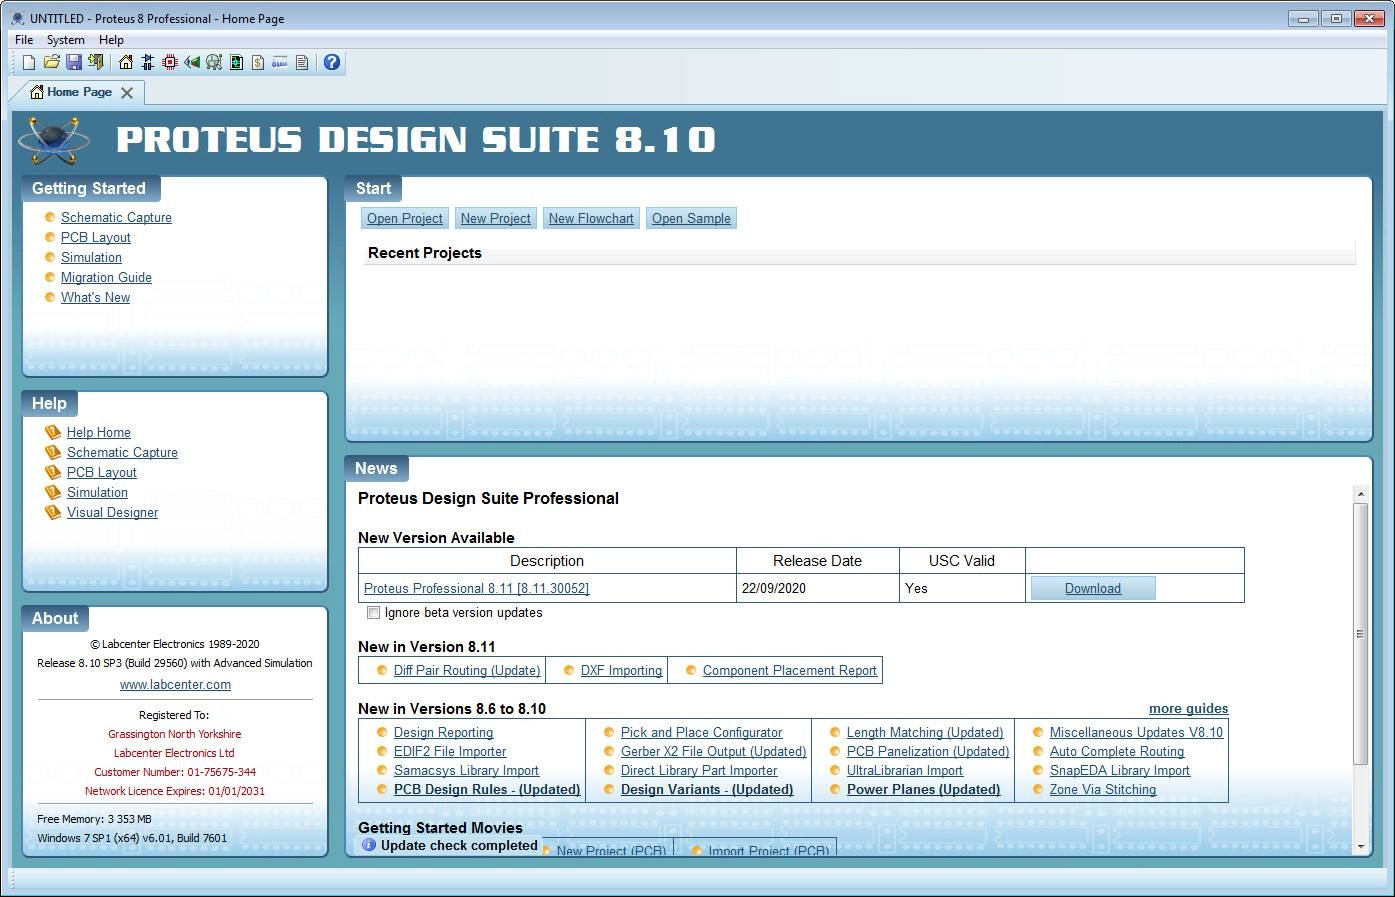The width and height of the screenshot is (1395, 897).
Task: Open Help panel Schematic Capture link
Action: 122,452
